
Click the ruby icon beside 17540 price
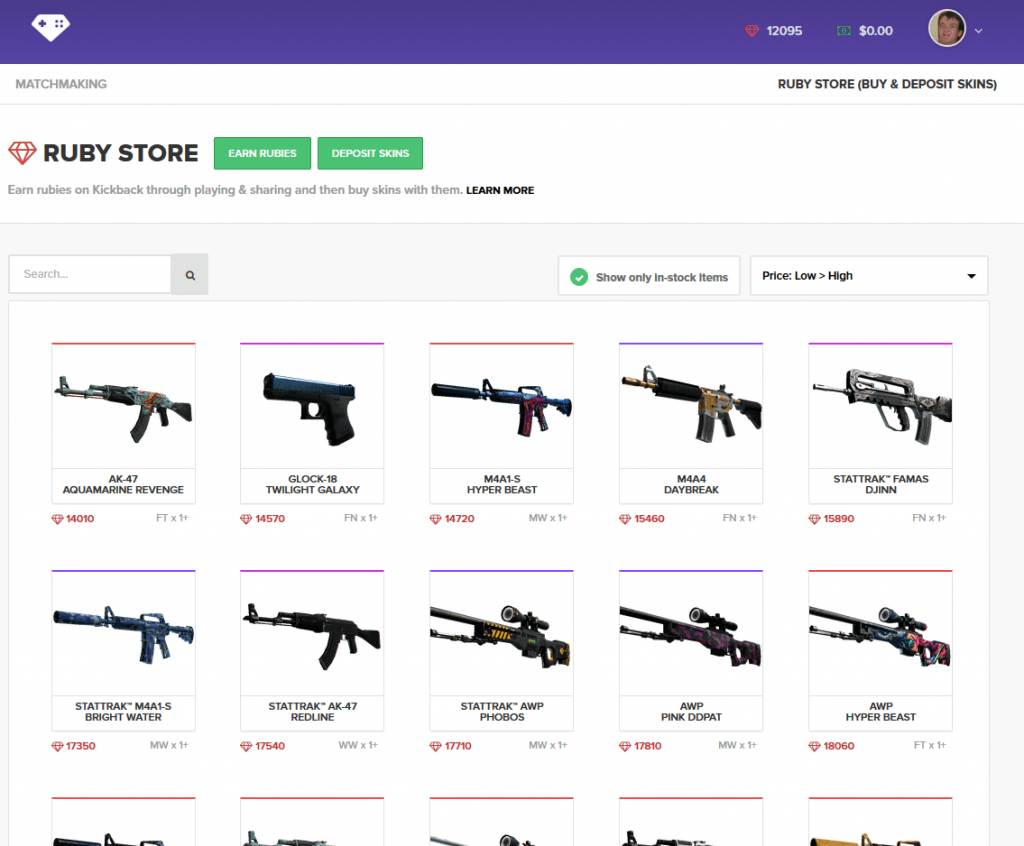point(246,746)
